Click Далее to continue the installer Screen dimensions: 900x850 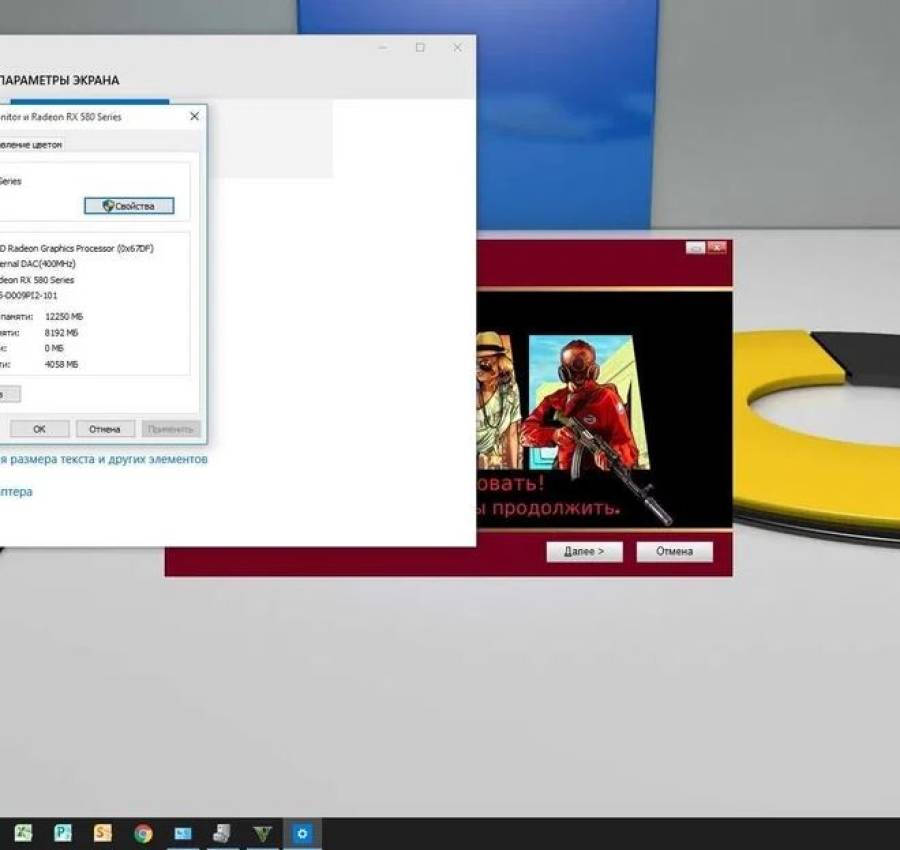point(584,551)
